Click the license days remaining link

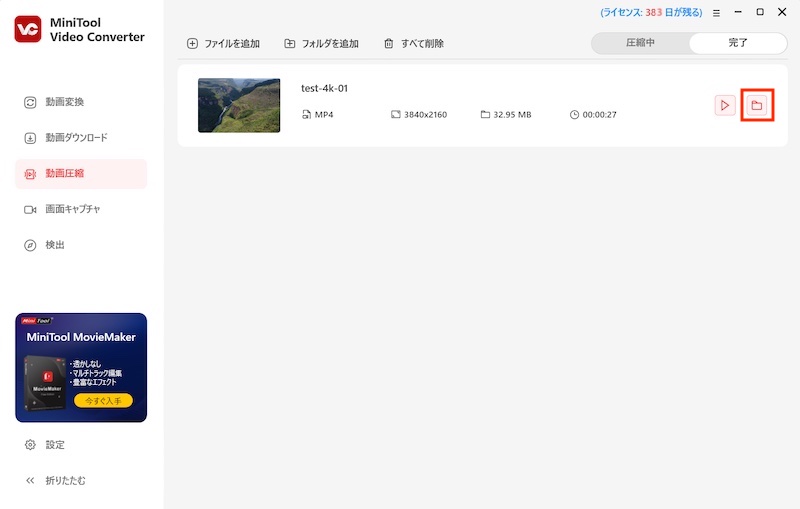click(x=652, y=13)
